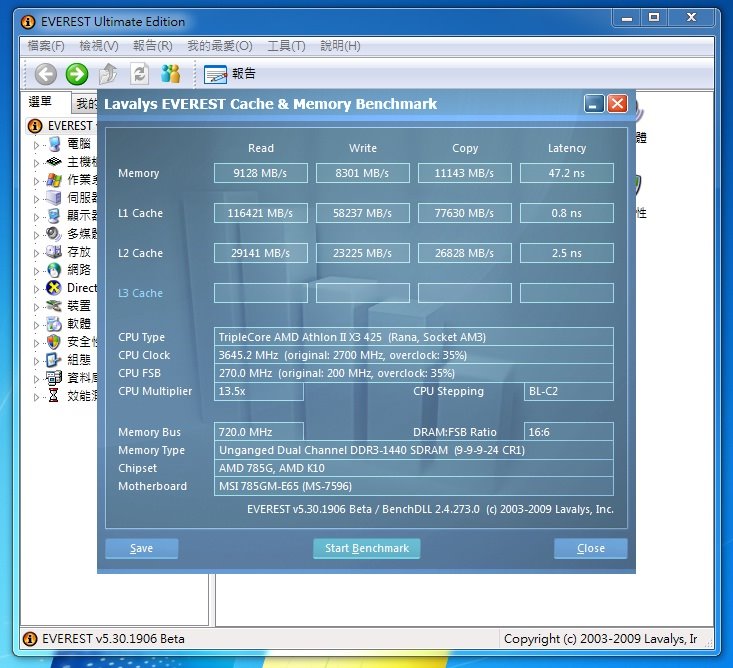
Task: Expand the 網路 tree node
Action: pos(36,271)
